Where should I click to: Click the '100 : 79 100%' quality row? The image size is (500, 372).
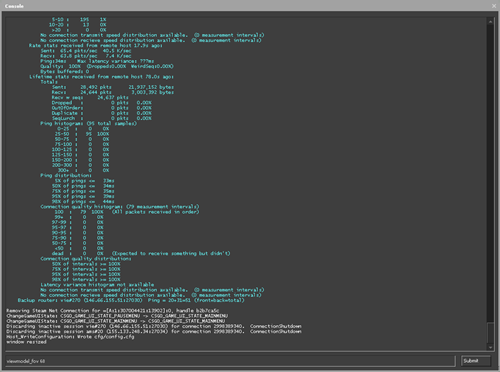127,212
